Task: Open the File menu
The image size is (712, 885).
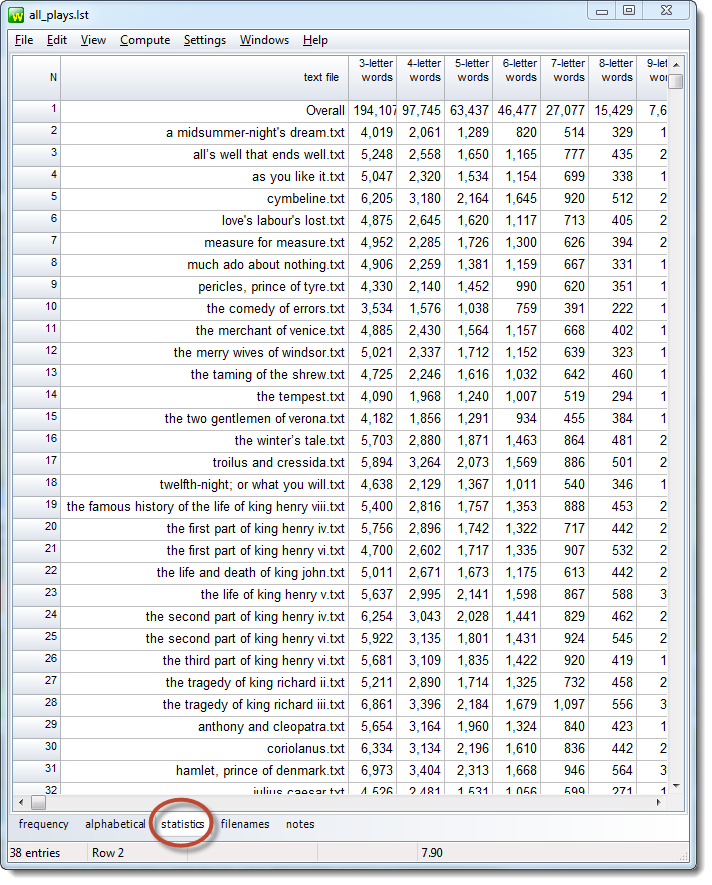Action: tap(24, 40)
